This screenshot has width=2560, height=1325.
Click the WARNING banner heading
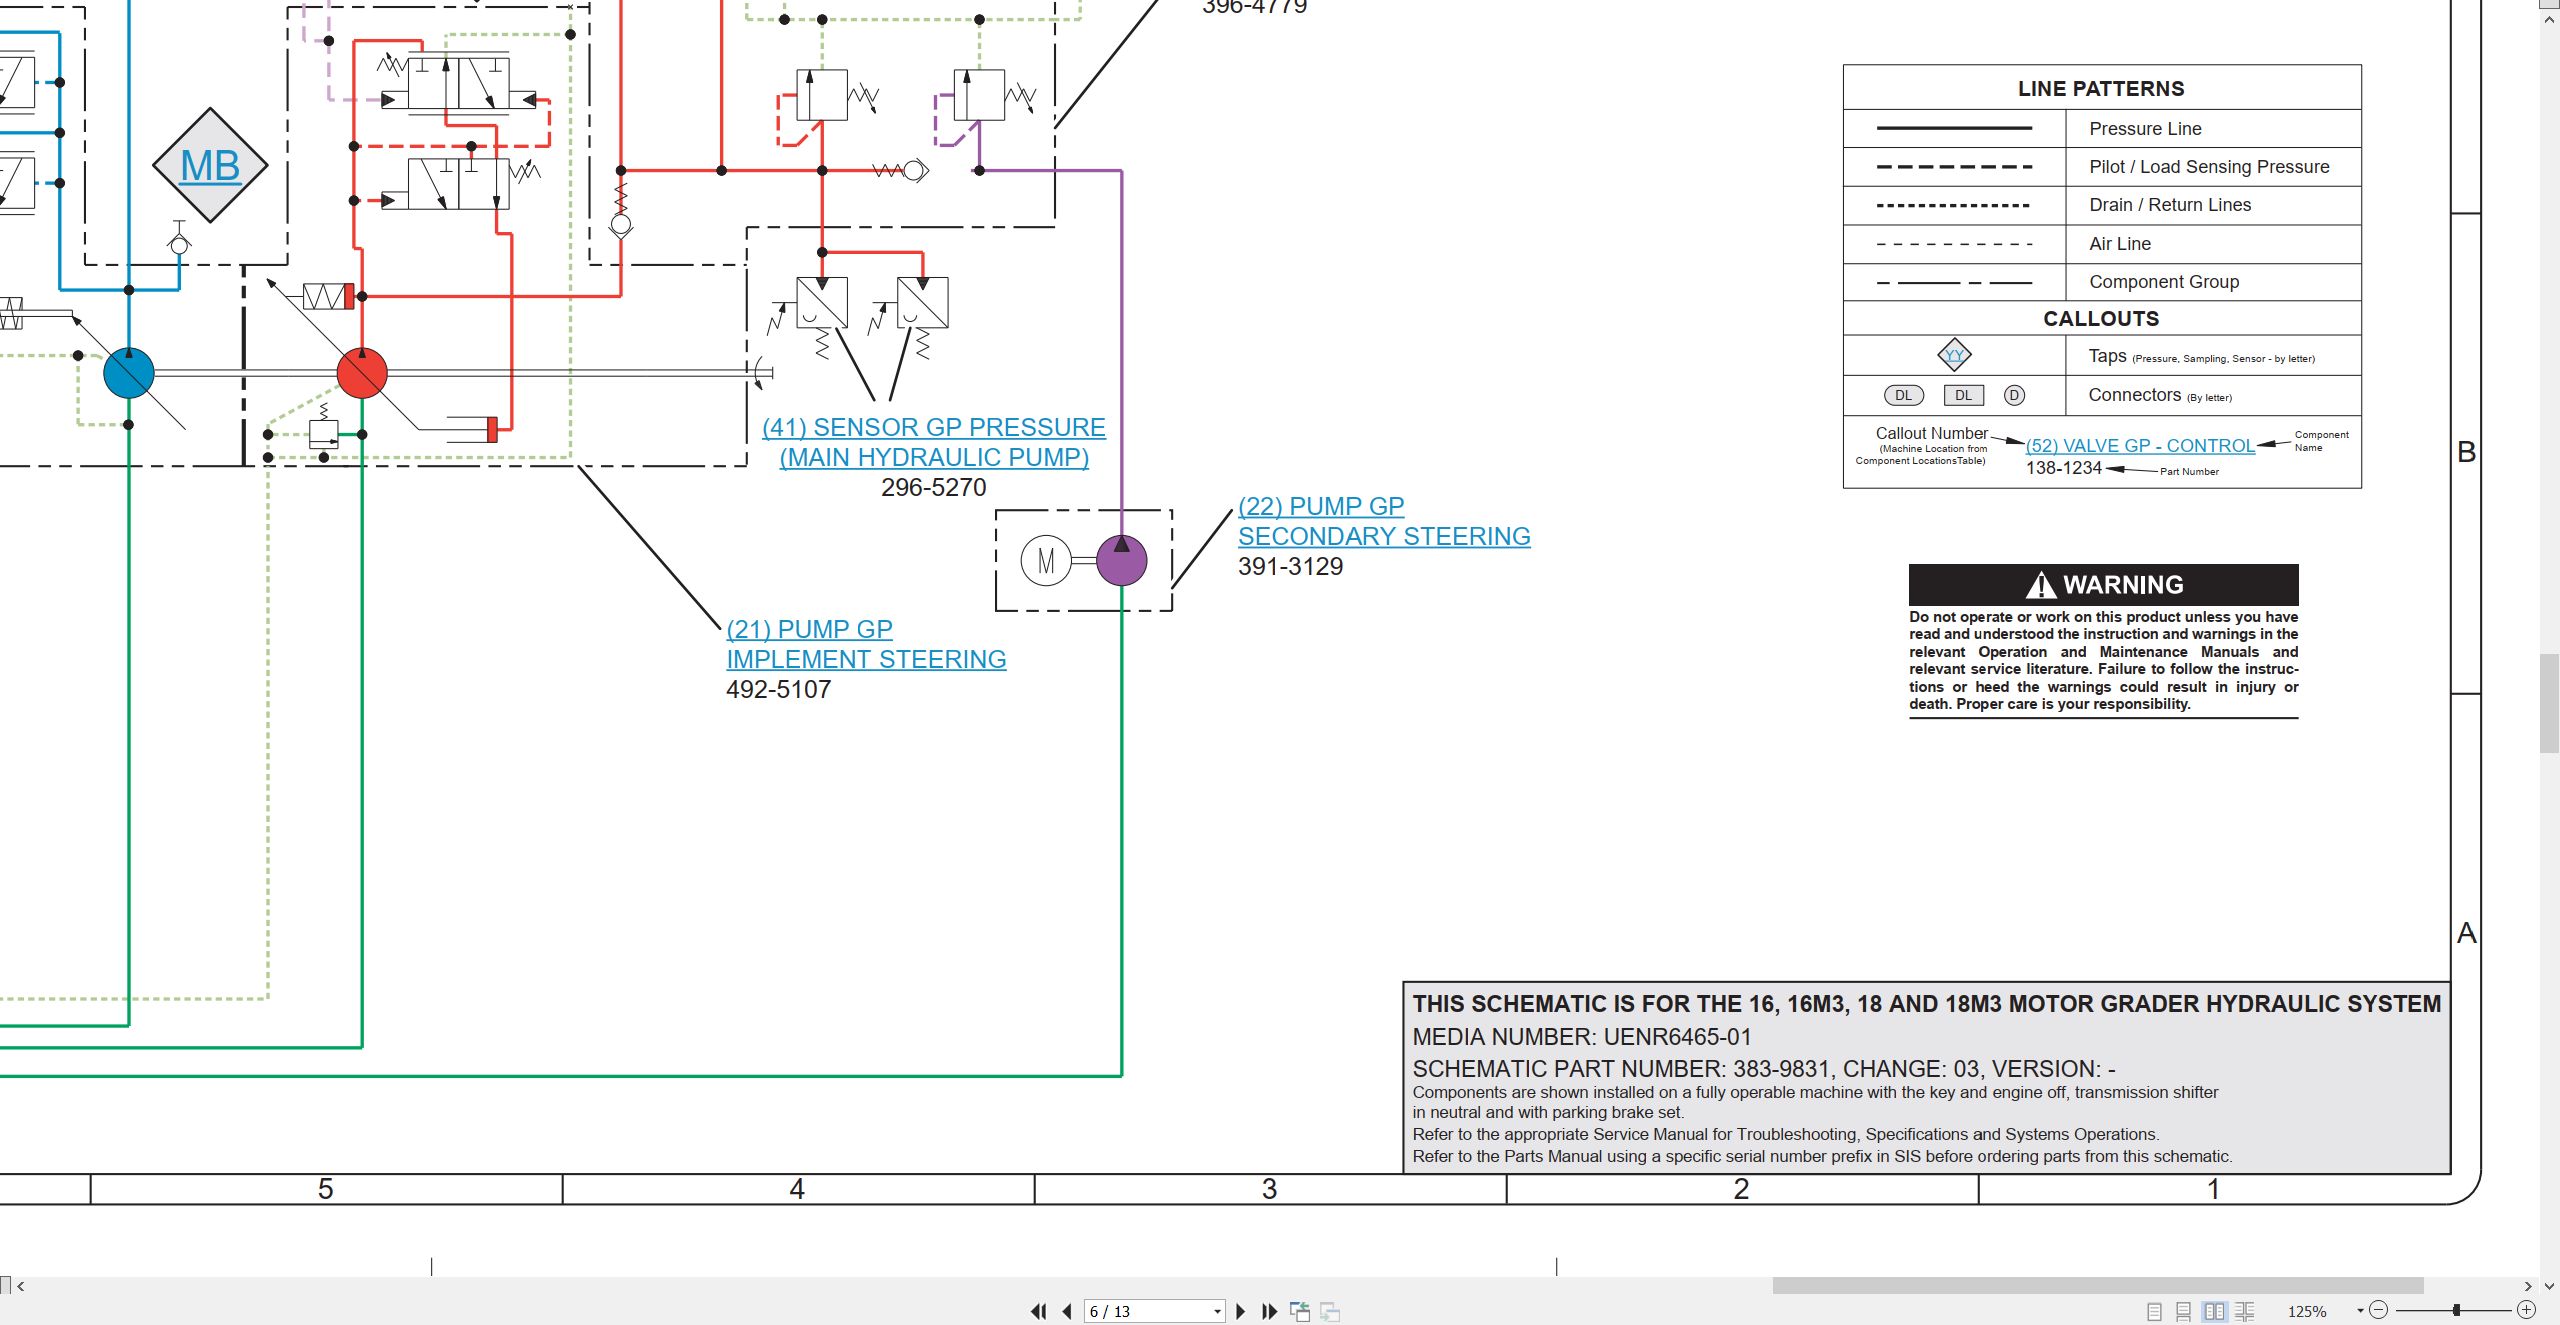coord(2103,584)
